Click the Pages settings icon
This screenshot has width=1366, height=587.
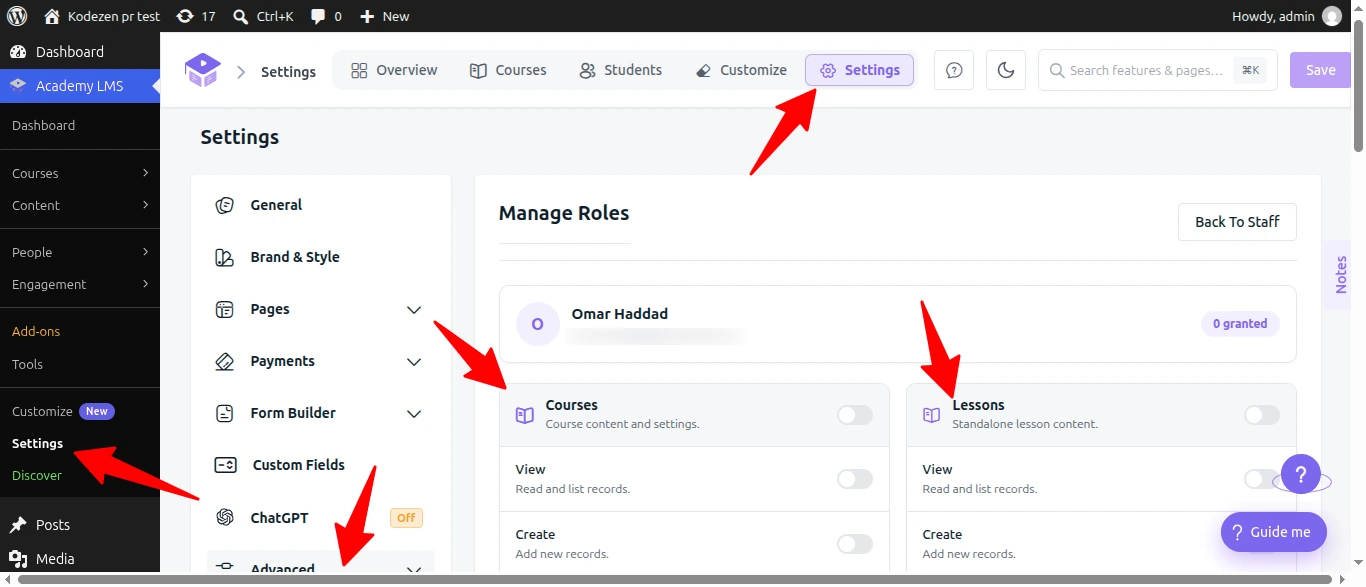pyautogui.click(x=225, y=309)
